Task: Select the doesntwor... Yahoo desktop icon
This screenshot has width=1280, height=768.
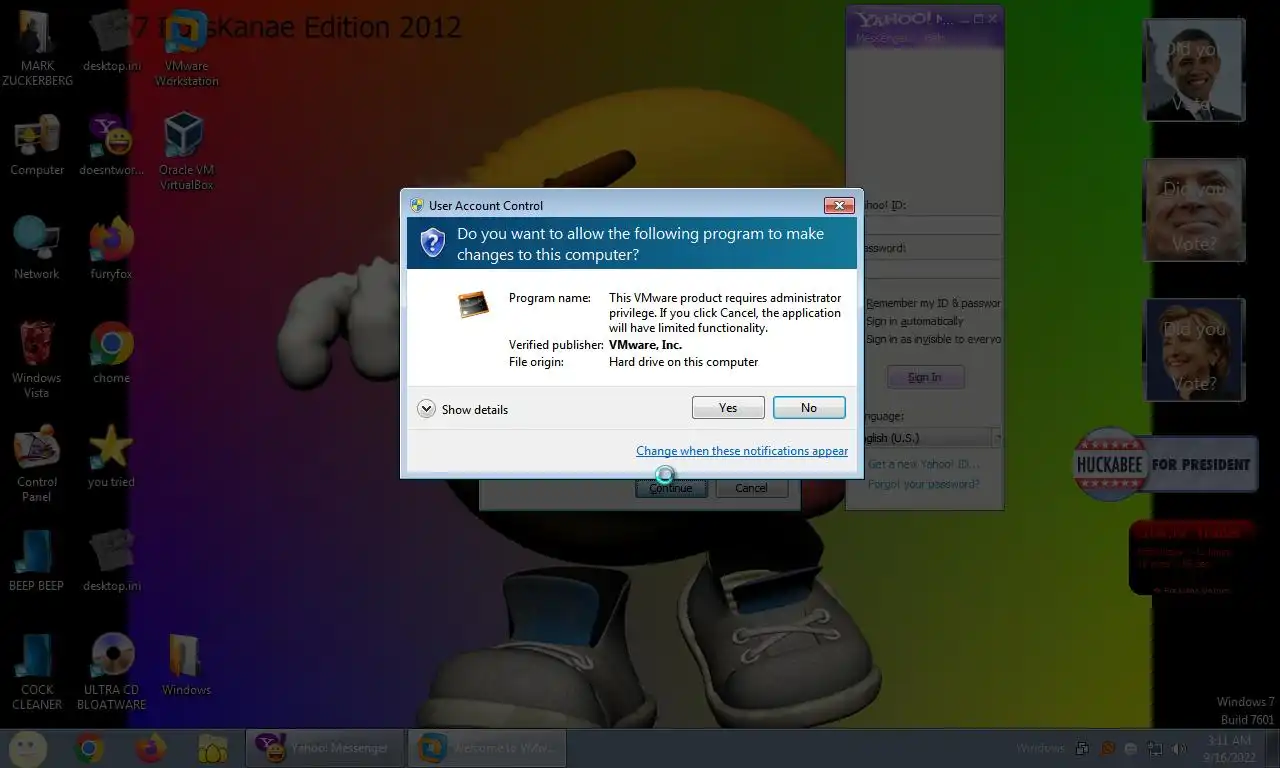Action: [111, 145]
